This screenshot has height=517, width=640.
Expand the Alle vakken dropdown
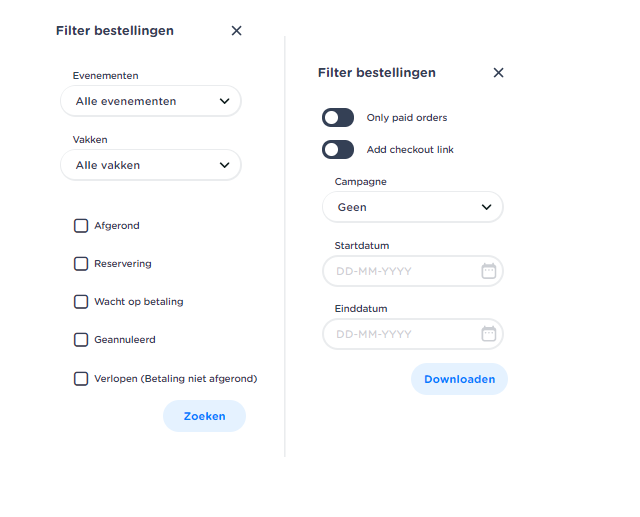(150, 165)
